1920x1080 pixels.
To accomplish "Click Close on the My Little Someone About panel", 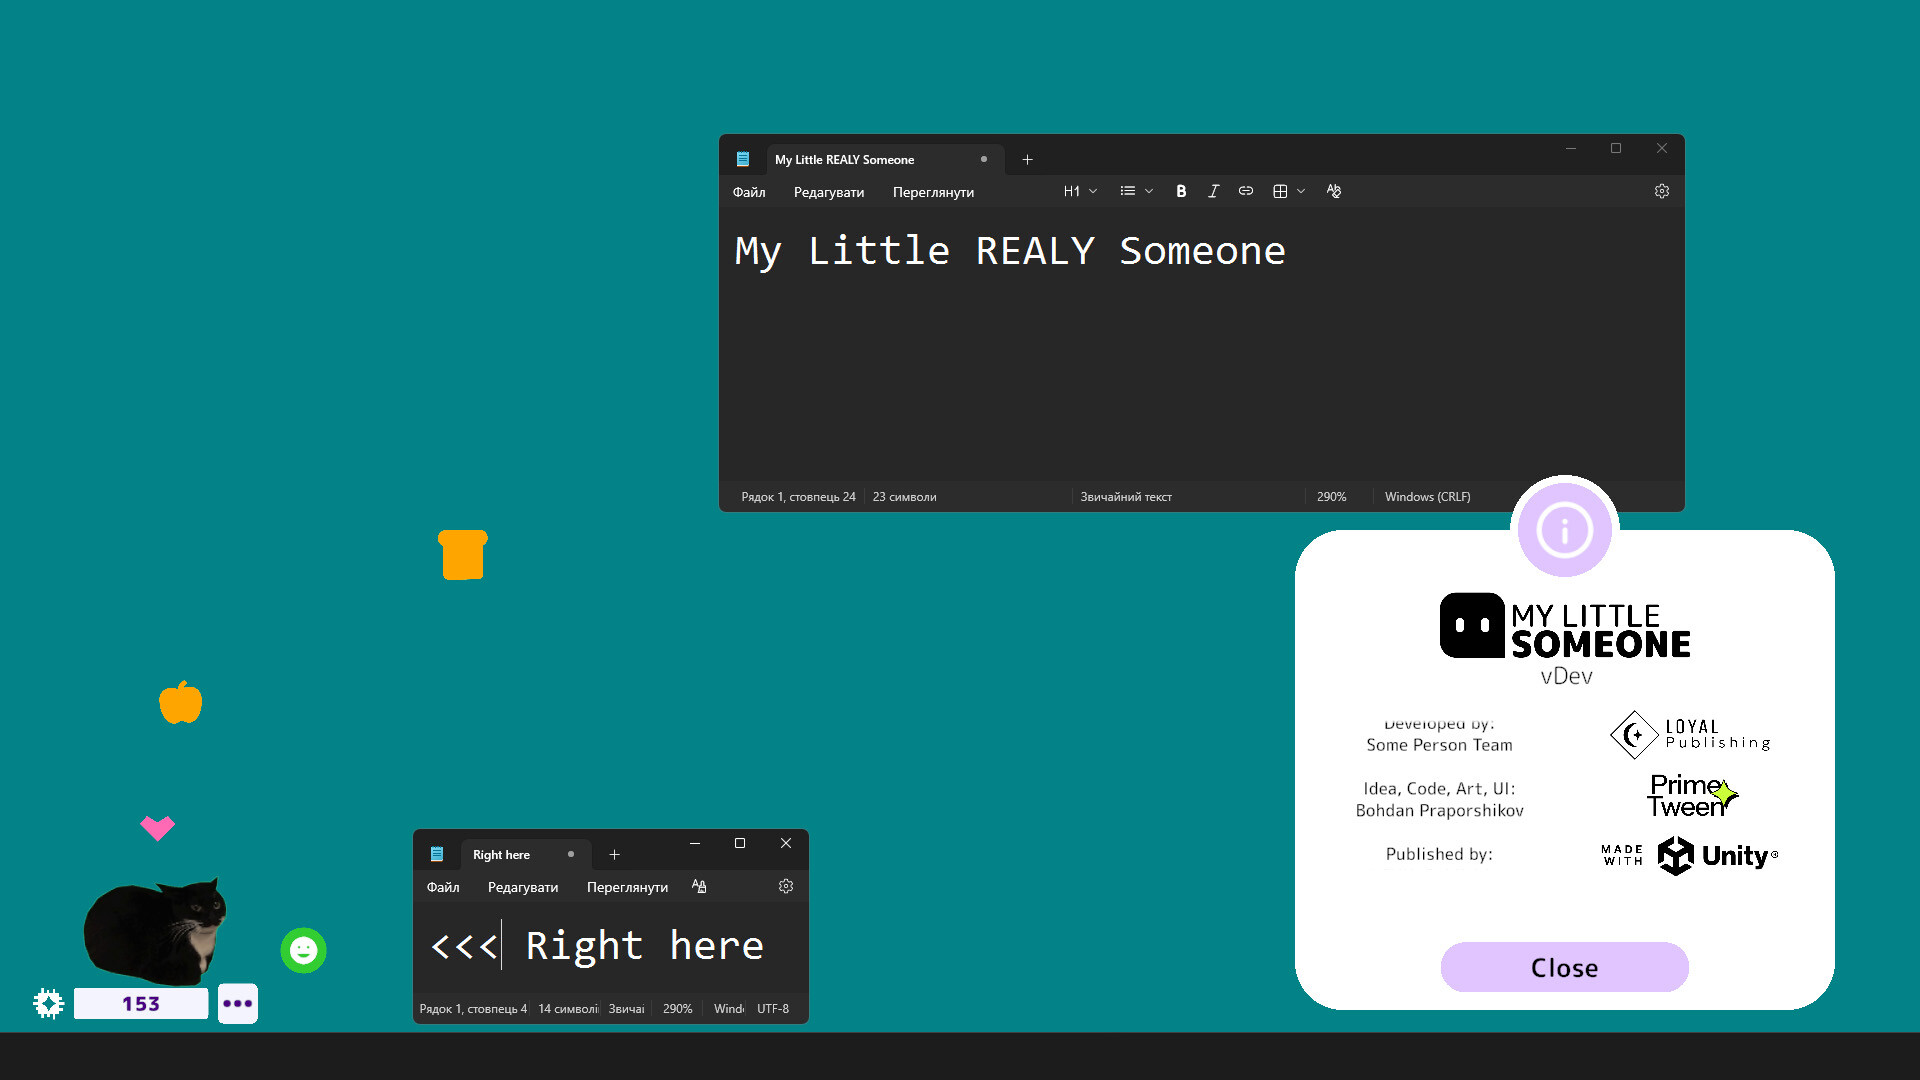I will pyautogui.click(x=1563, y=967).
